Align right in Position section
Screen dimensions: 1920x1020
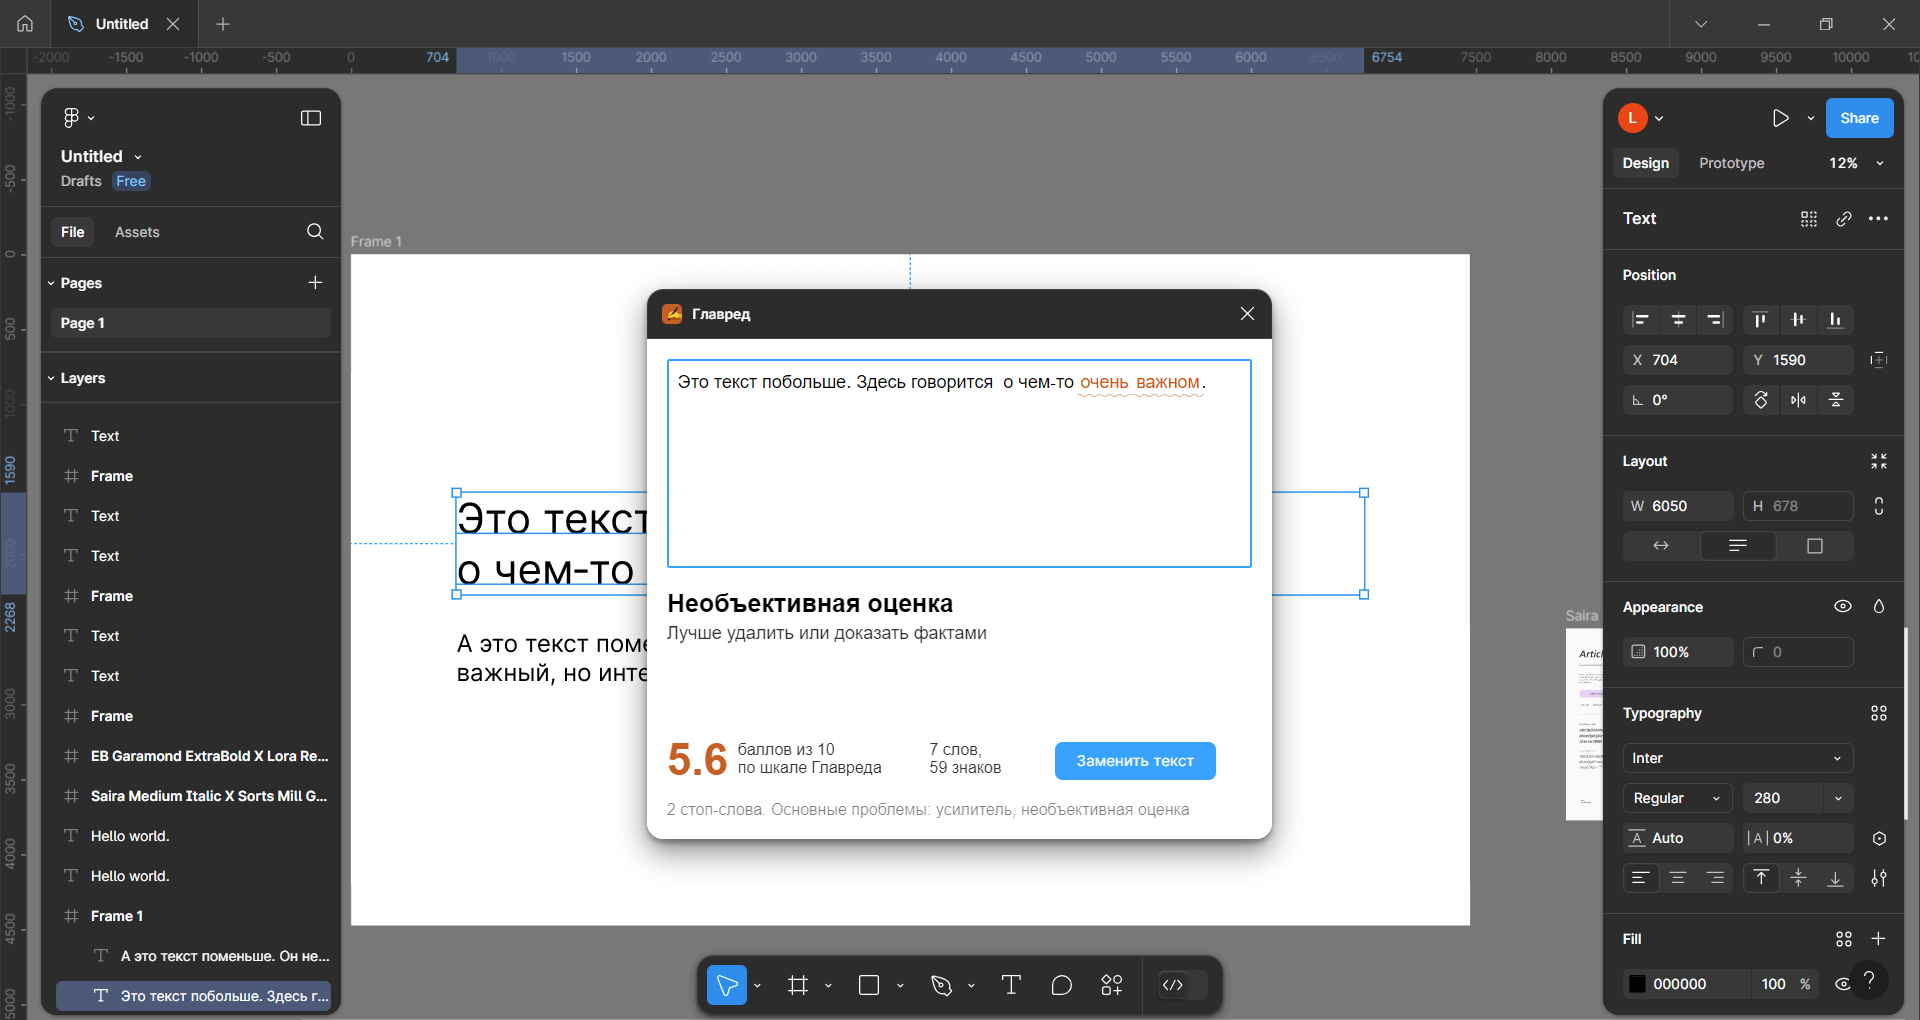click(x=1715, y=320)
